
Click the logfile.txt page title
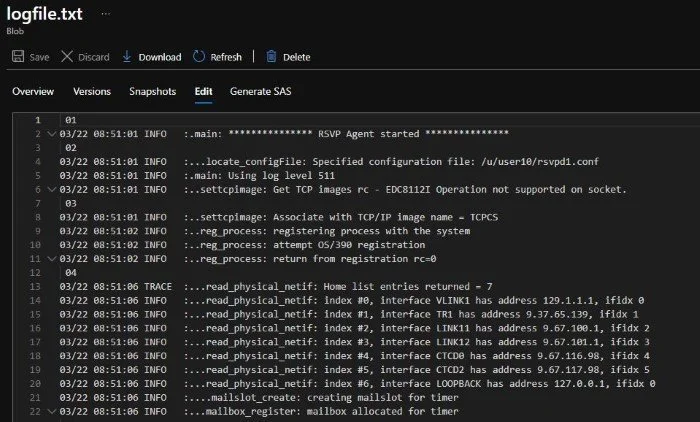coord(46,14)
